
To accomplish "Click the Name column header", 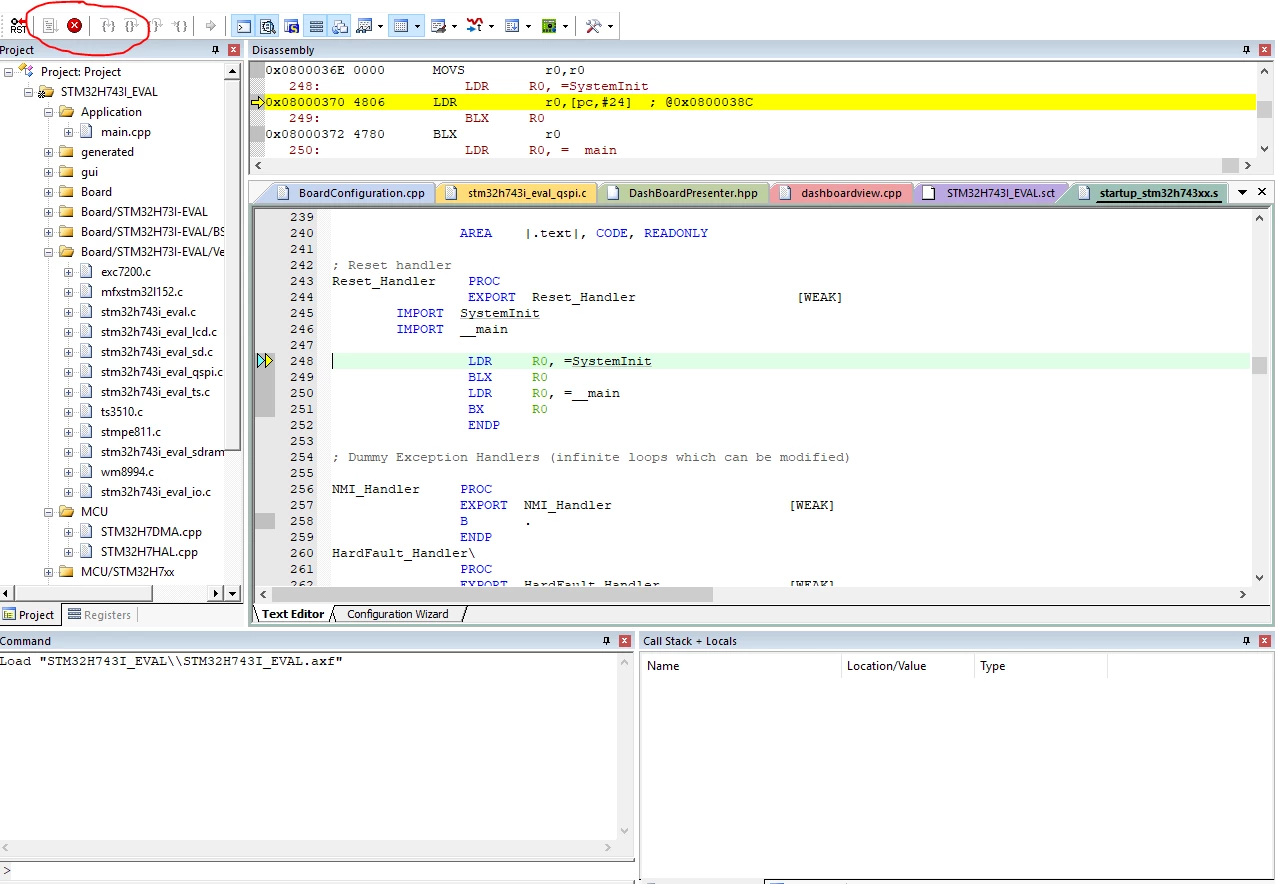I will coord(741,666).
